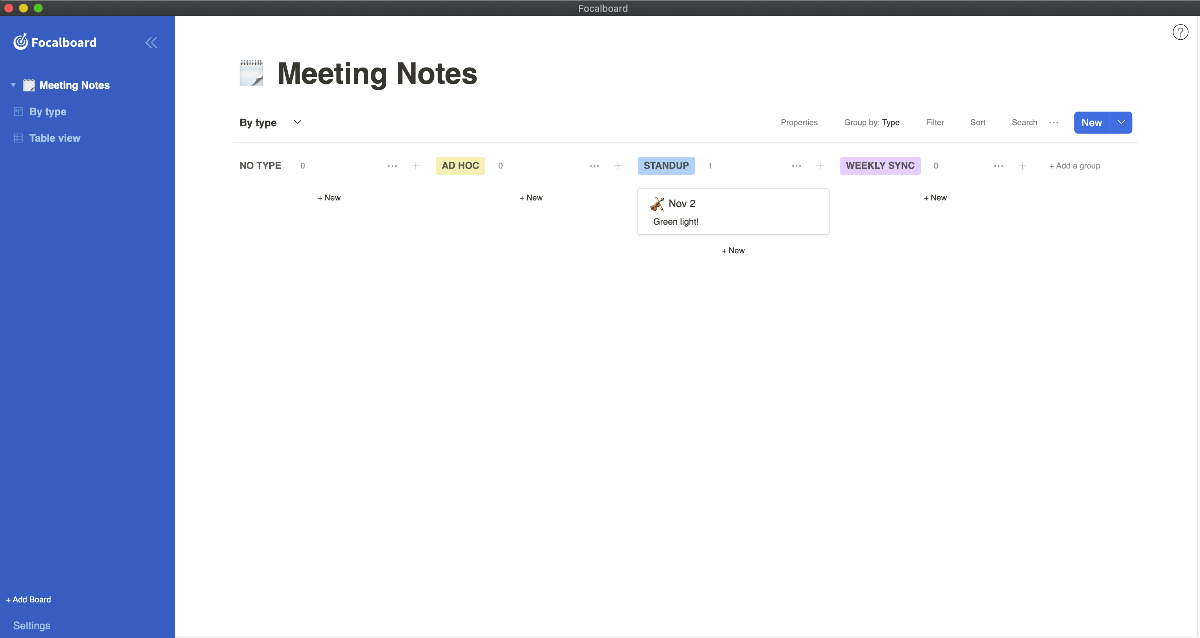1200x638 pixels.
Task: Click the blue STANDUP label
Action: coord(666,166)
